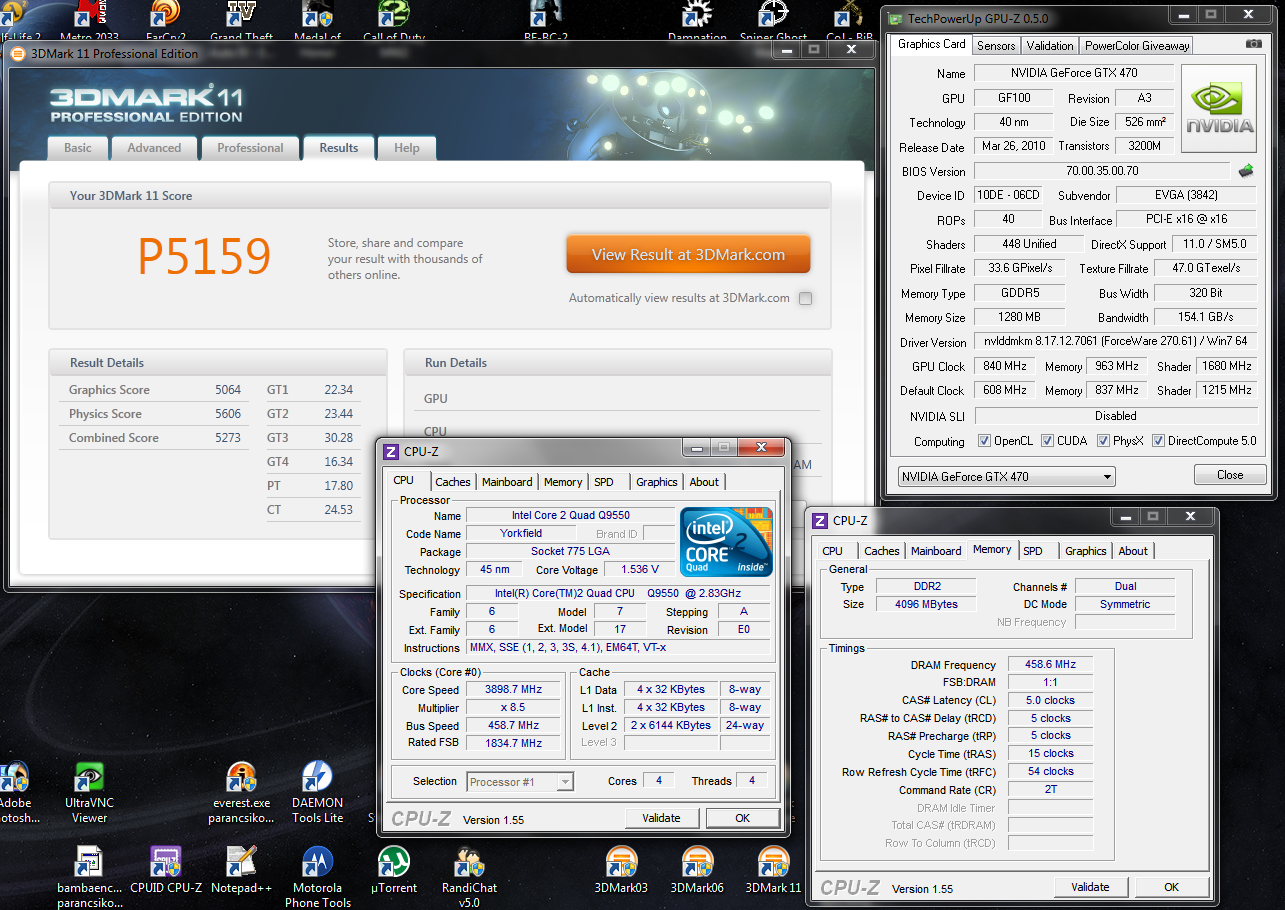
Task: Click the NVIDIA logo in GPU-Z
Action: click(1219, 109)
